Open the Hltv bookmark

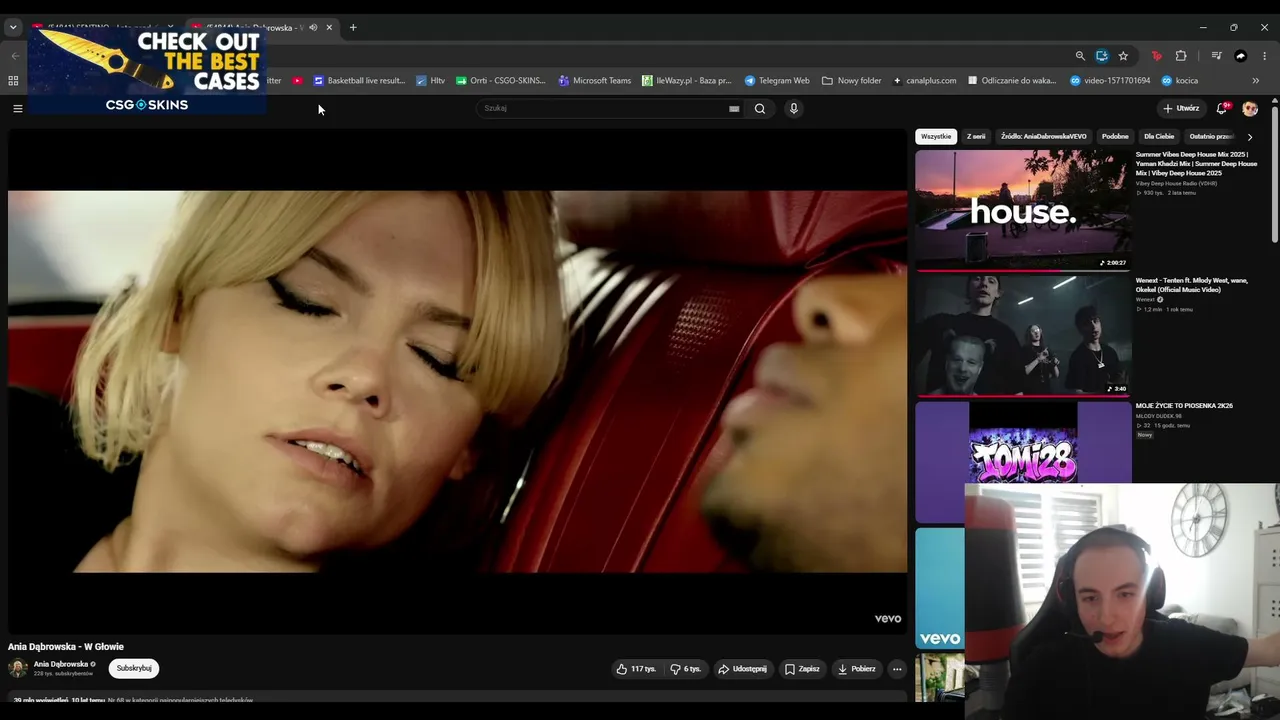coord(431,81)
